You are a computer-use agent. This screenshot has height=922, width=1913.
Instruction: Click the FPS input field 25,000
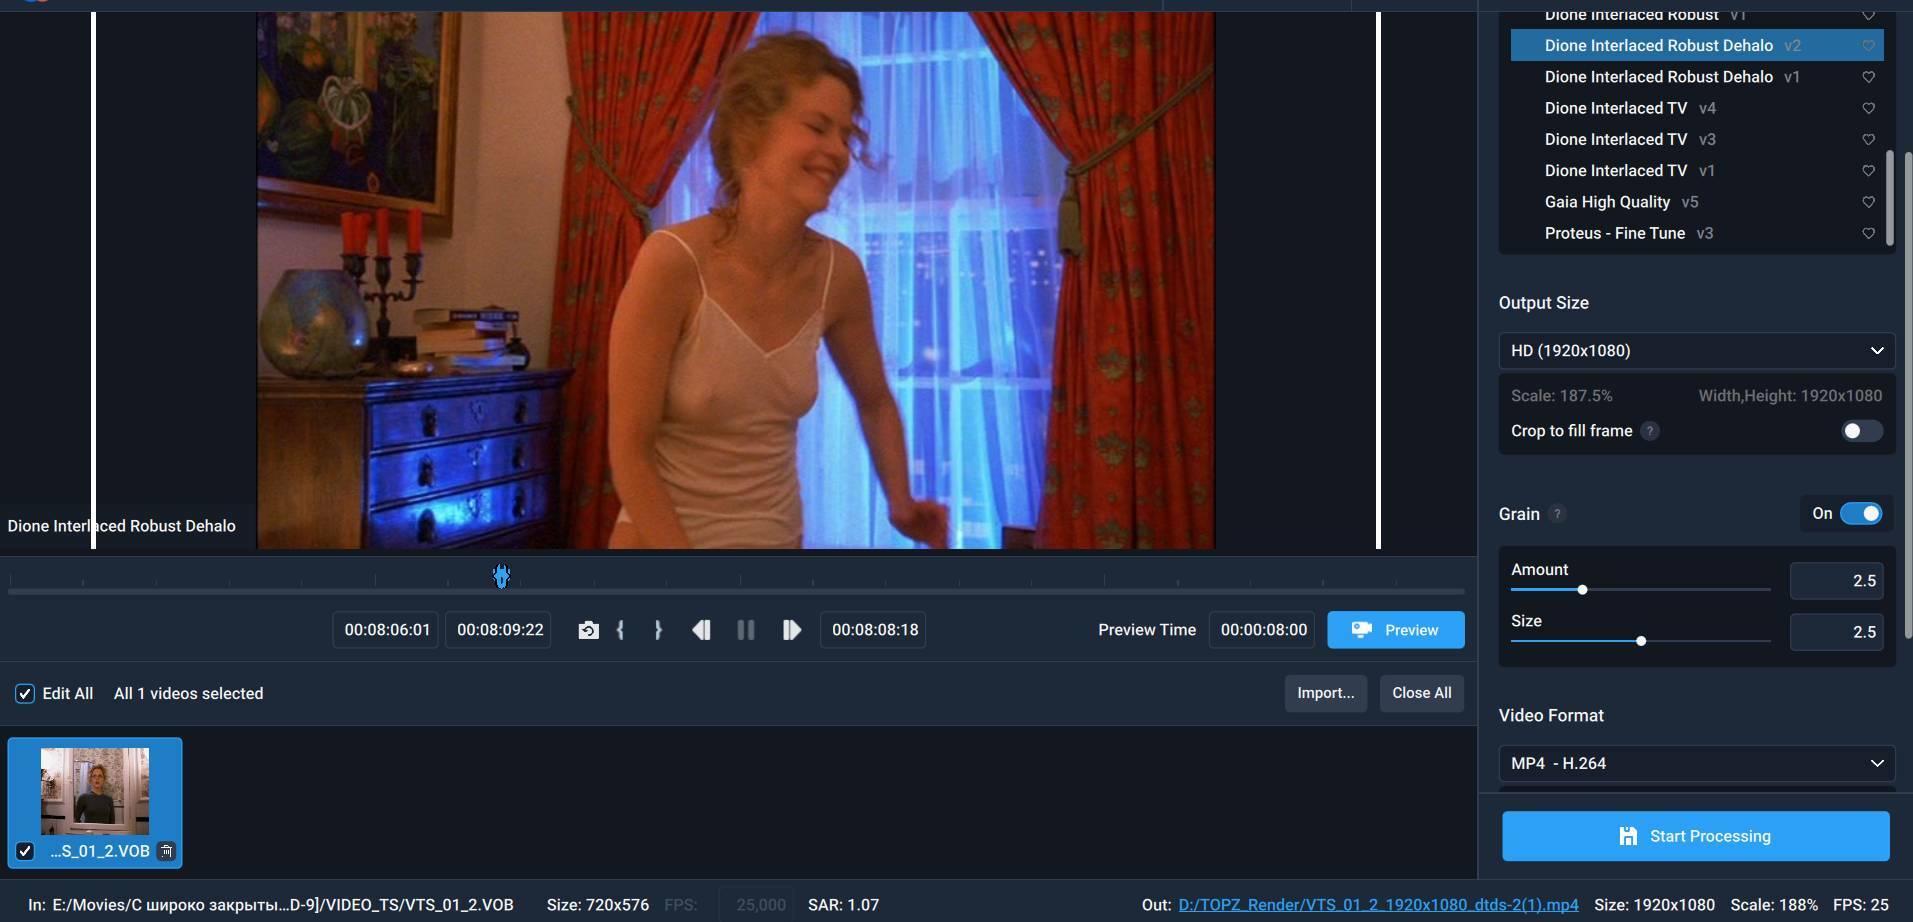pos(757,905)
